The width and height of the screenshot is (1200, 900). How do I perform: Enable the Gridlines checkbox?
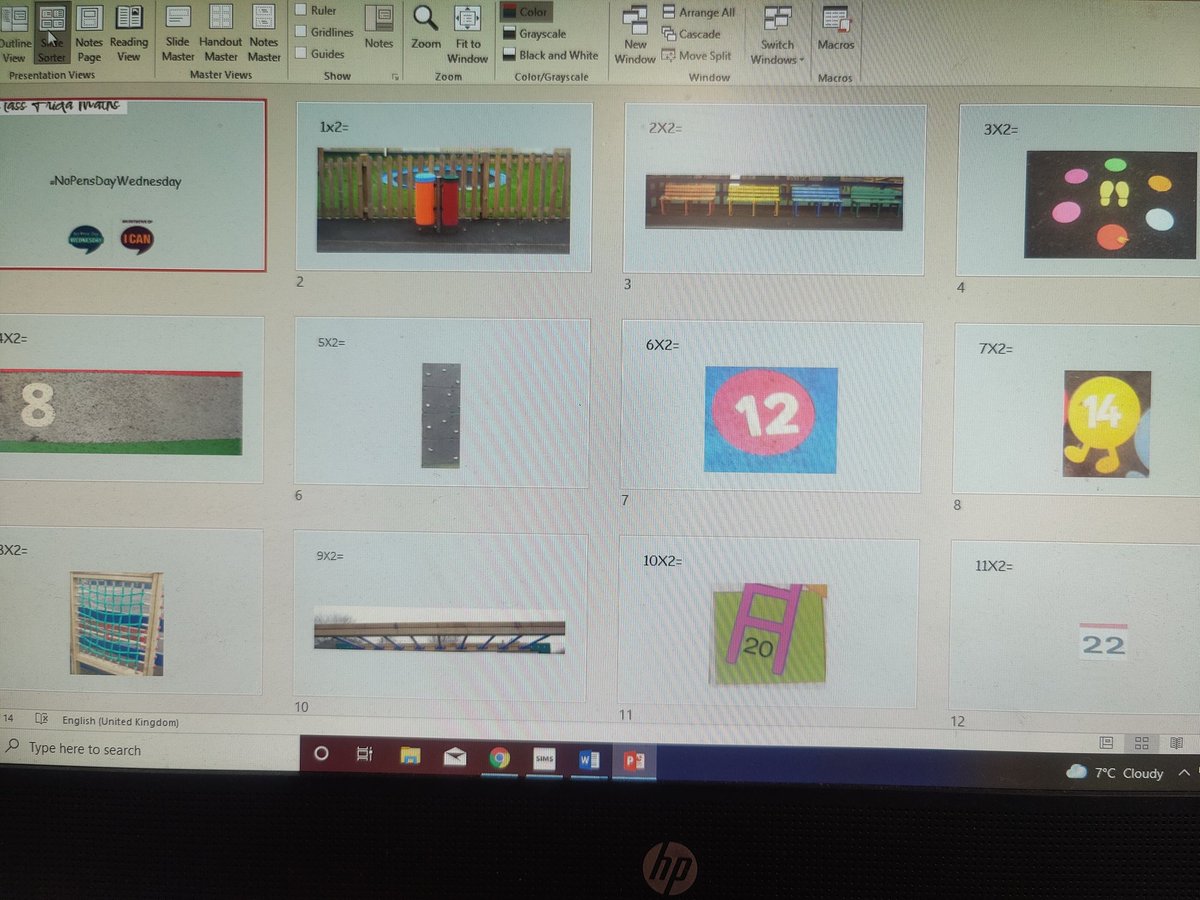324,32
